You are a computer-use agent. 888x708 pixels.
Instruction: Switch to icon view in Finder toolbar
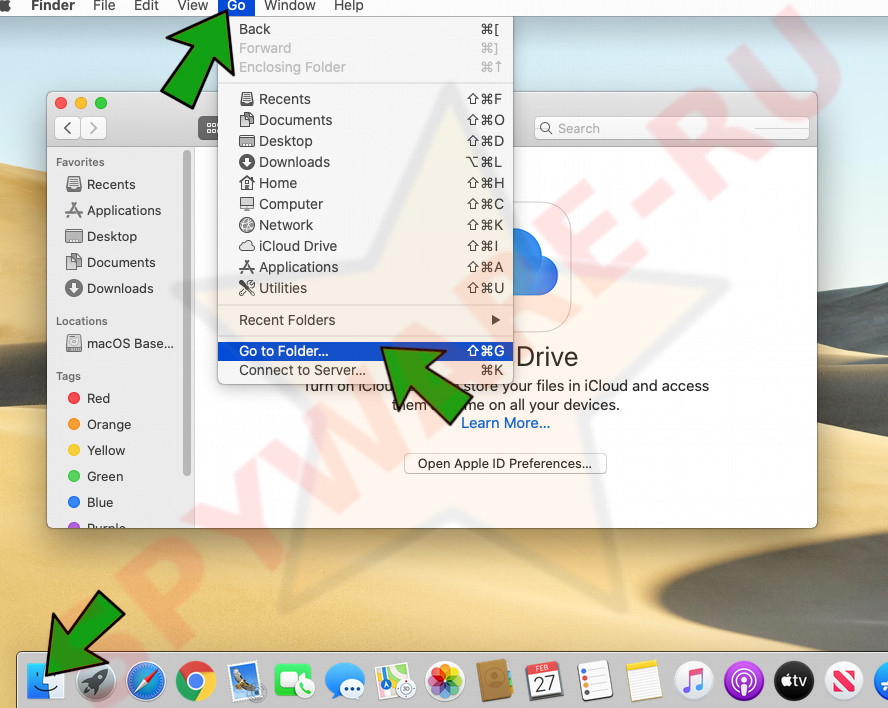pyautogui.click(x=210, y=128)
